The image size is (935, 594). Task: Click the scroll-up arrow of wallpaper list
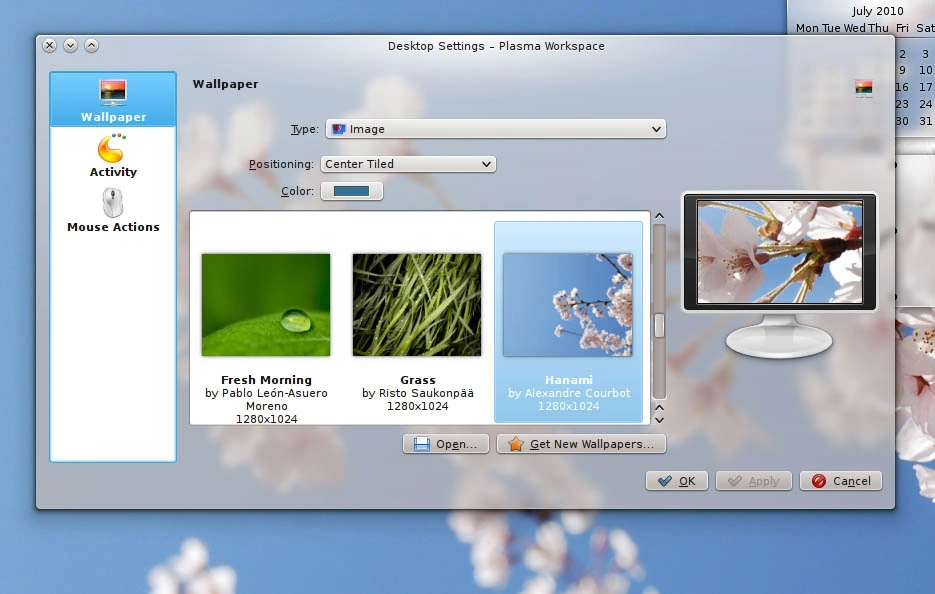click(659, 216)
